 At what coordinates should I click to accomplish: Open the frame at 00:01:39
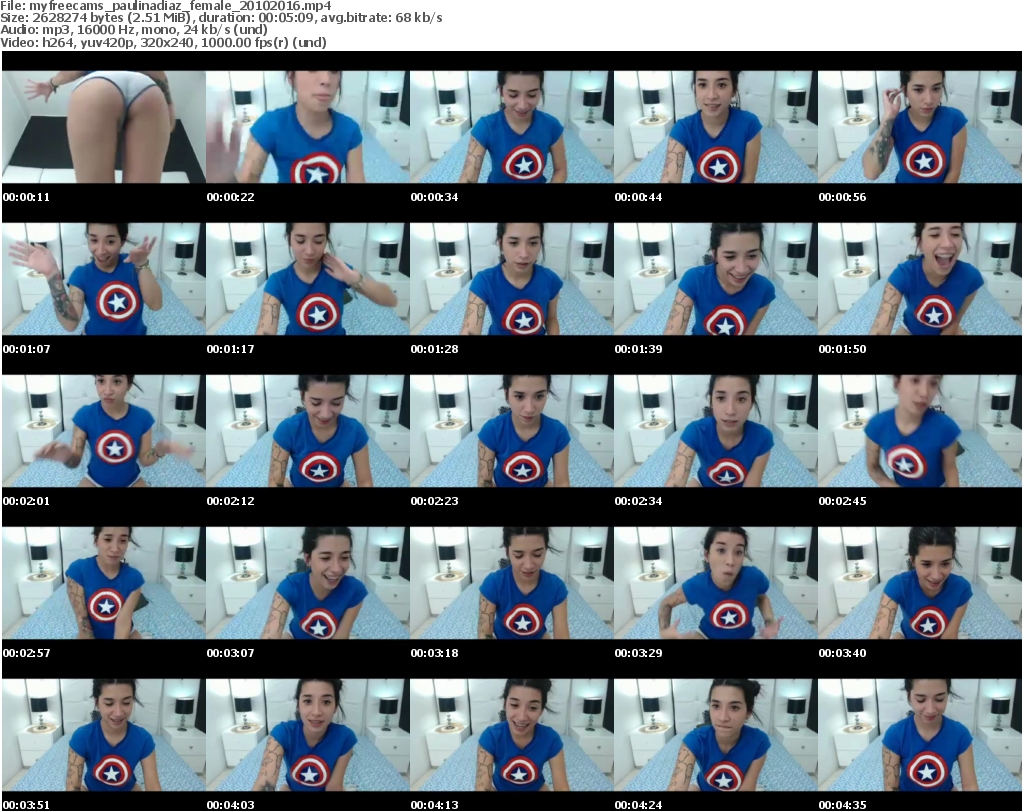point(715,279)
